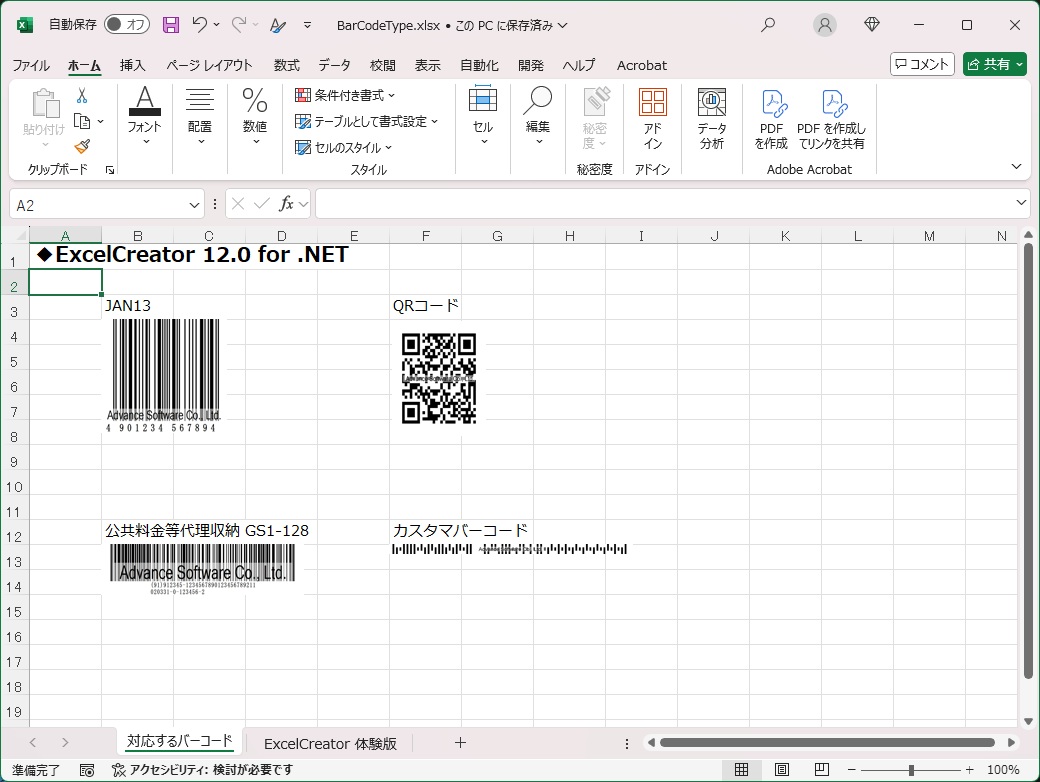The height and width of the screenshot is (782, 1040).
Task: Click the コメント button
Action: click(922, 64)
